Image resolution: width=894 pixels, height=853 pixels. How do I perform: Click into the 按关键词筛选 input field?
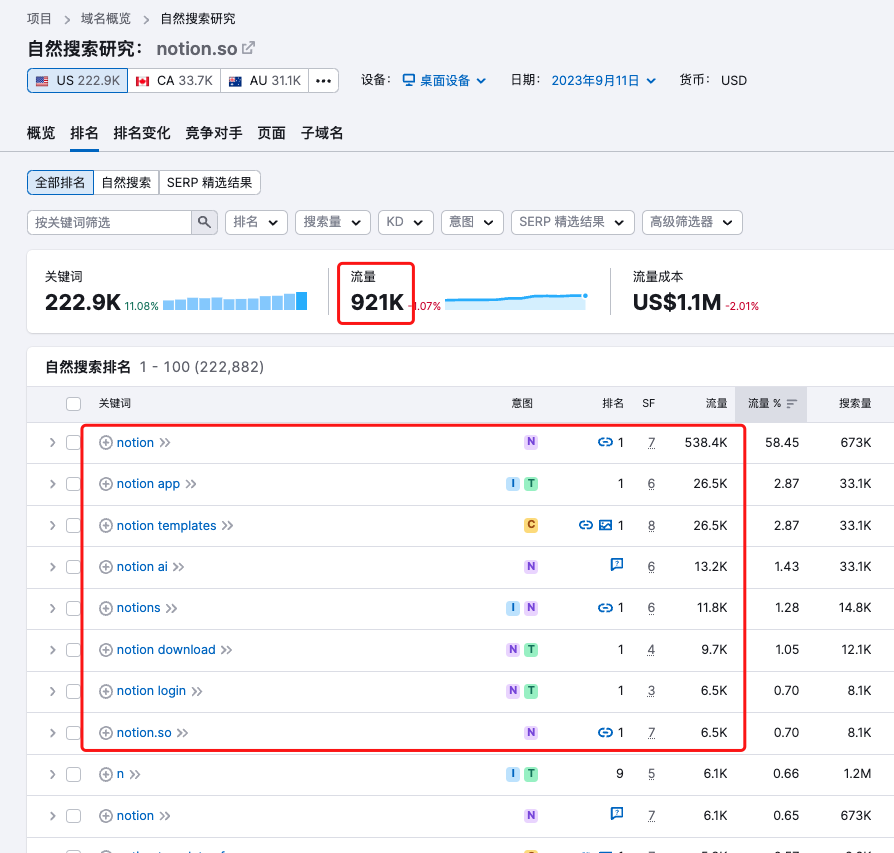(x=108, y=222)
